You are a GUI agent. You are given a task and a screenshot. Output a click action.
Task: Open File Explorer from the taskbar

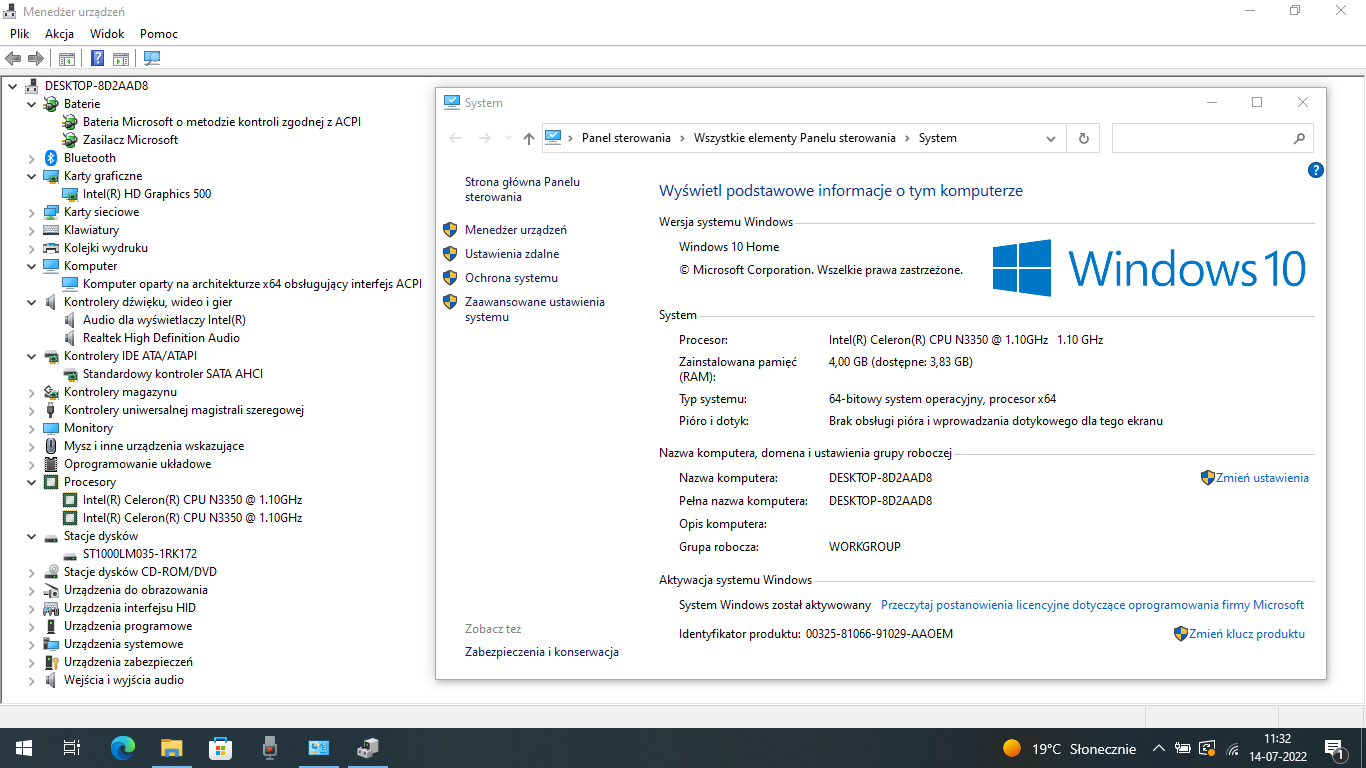(171, 748)
